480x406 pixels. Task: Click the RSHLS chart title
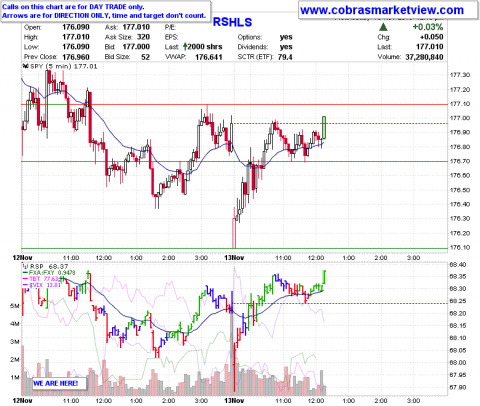[232, 22]
